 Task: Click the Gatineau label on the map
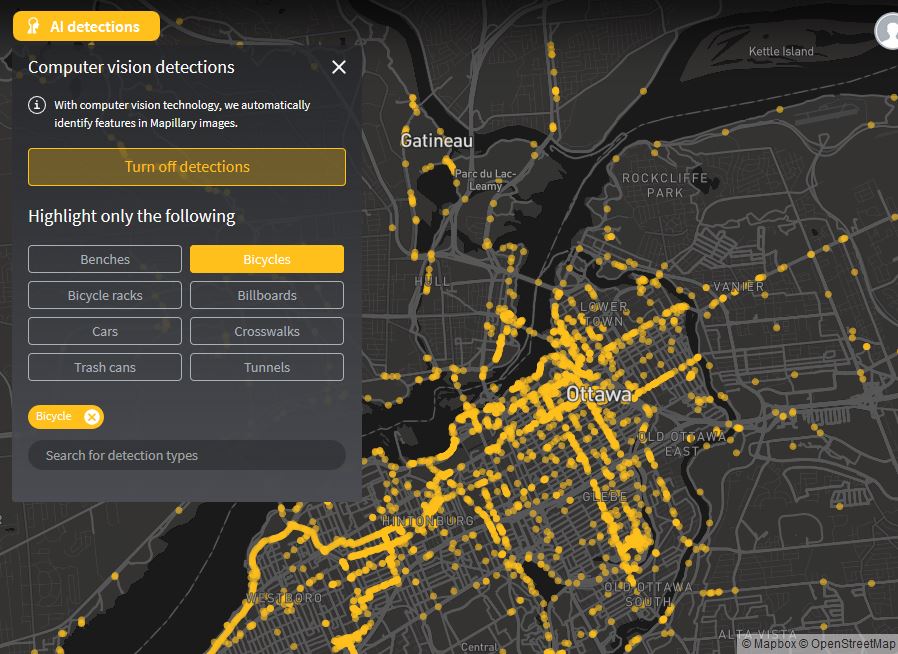[x=436, y=141]
